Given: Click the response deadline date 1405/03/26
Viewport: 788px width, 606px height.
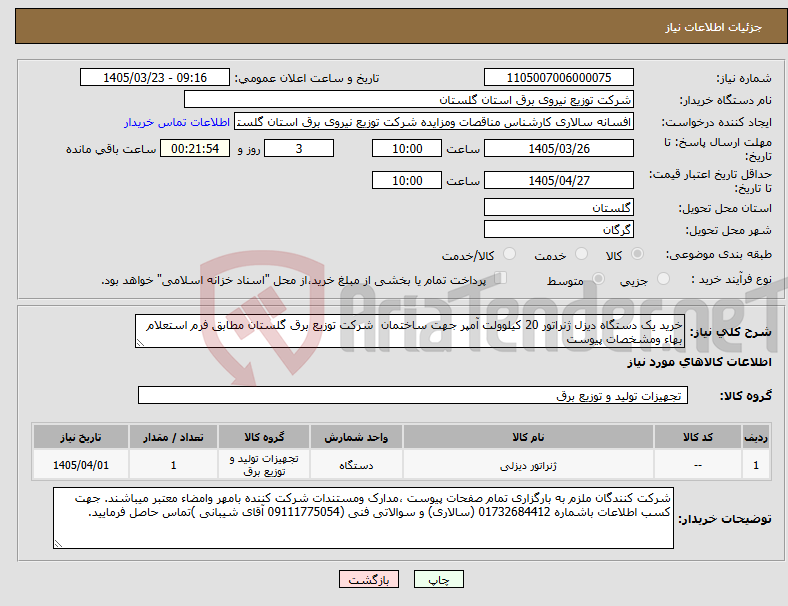Looking at the screenshot, I should pos(558,148).
